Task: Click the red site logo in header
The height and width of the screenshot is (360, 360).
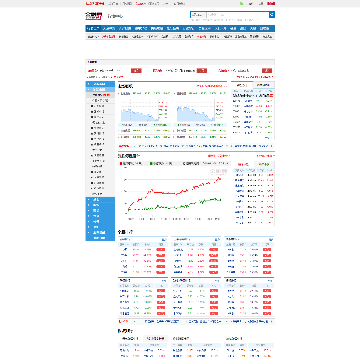Action: 94,16
